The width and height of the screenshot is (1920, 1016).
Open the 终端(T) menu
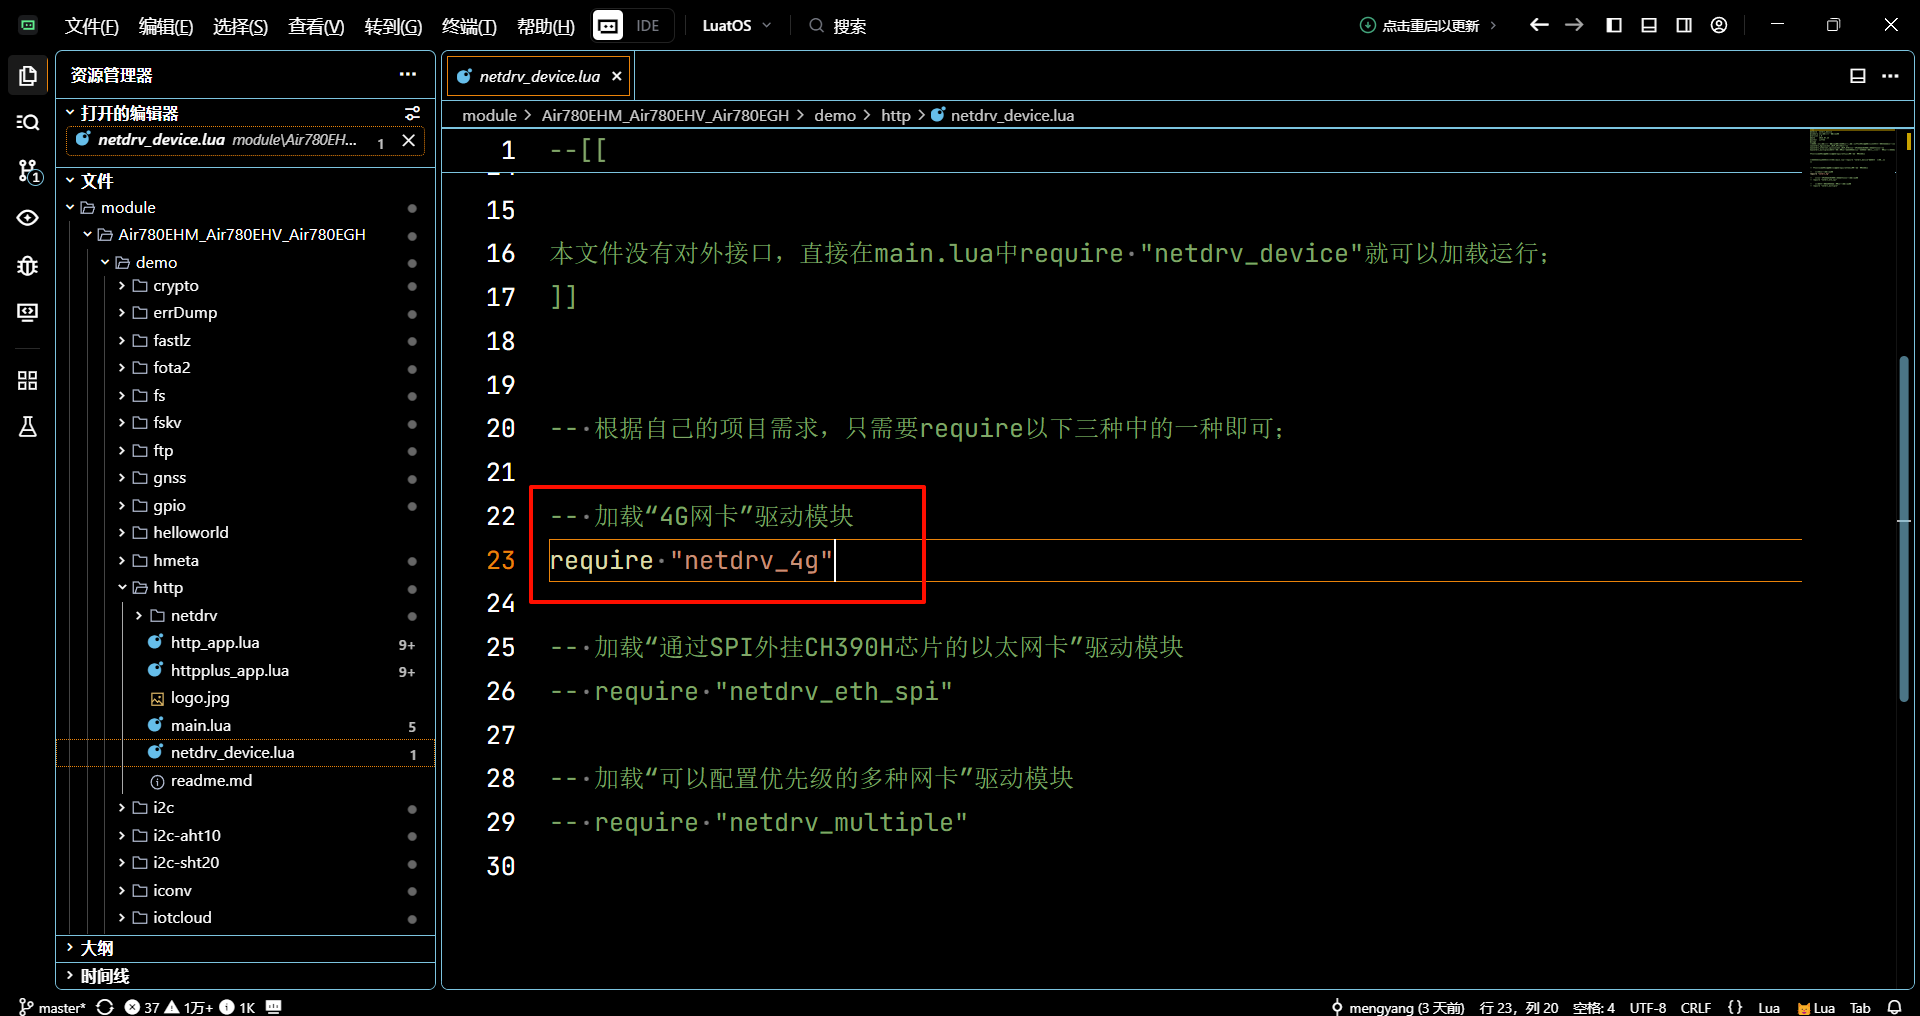tap(469, 26)
